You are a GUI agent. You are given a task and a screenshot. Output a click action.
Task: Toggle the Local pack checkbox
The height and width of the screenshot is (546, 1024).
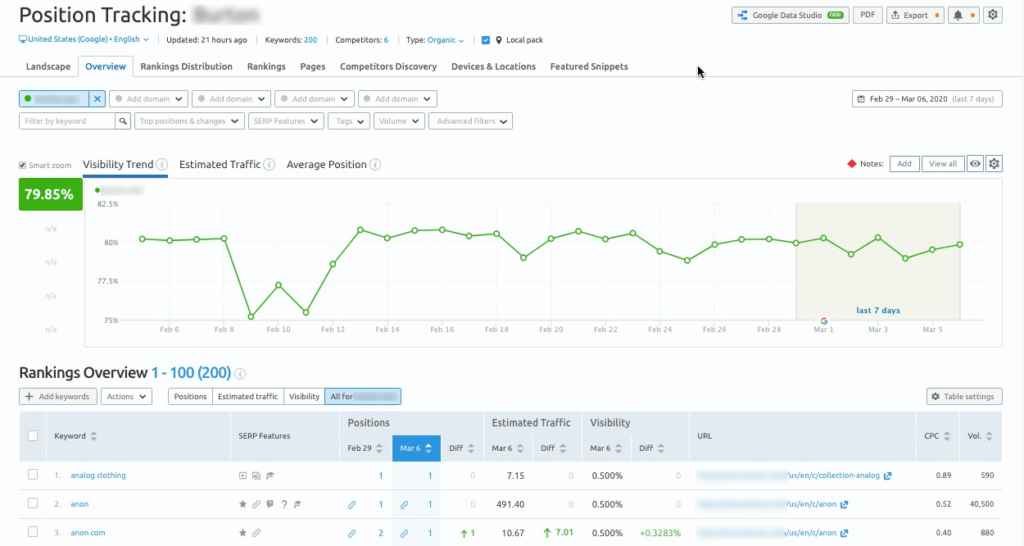(486, 40)
